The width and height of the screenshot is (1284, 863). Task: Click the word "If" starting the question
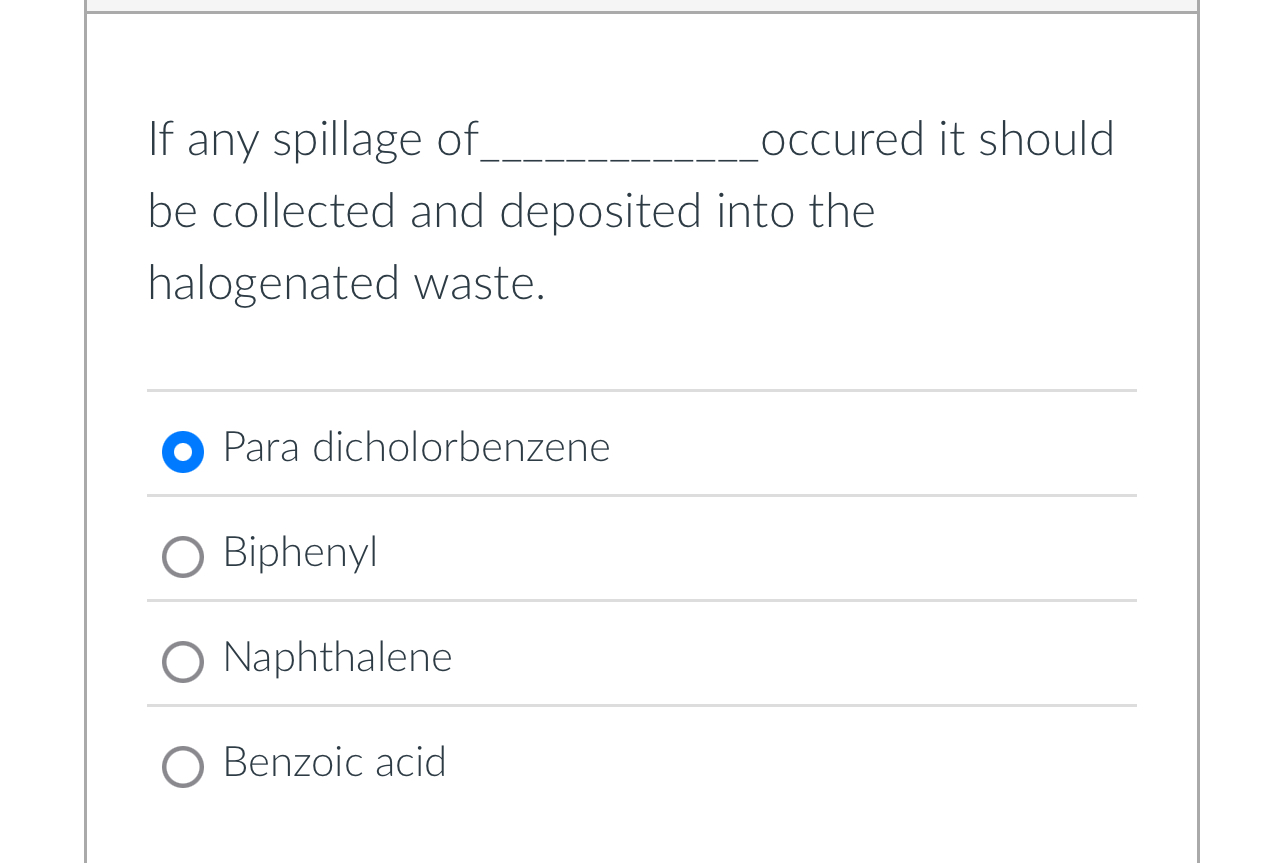(160, 139)
